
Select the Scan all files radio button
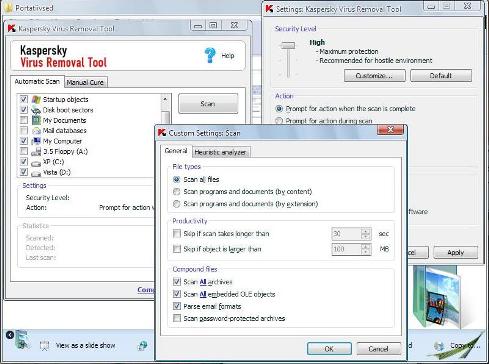click(x=177, y=179)
